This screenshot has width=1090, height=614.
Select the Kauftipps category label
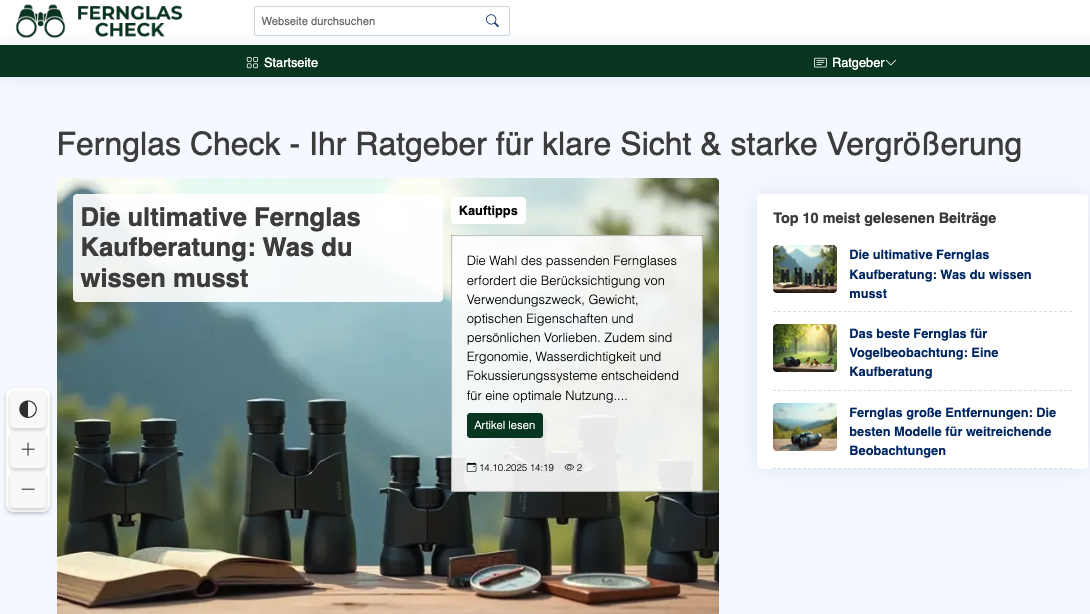pos(490,210)
